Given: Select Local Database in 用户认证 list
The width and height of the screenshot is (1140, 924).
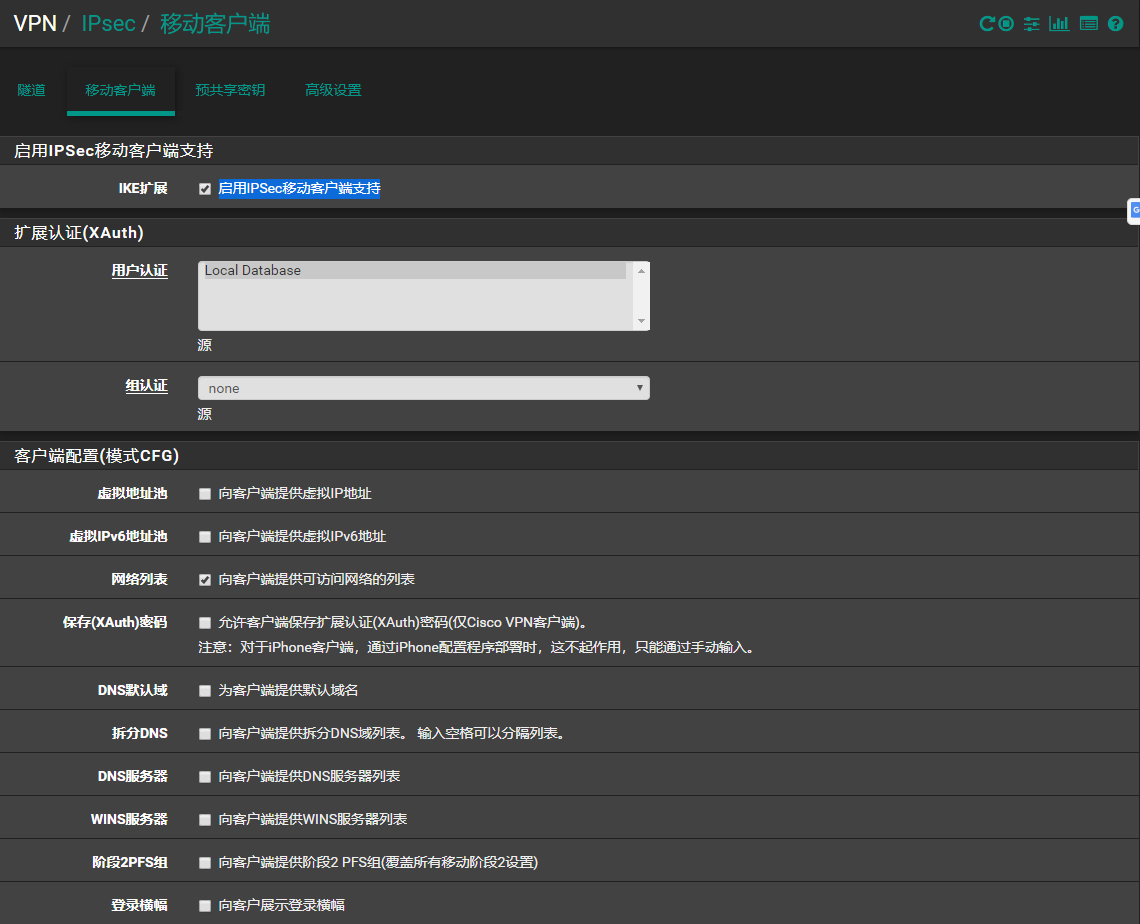Looking at the screenshot, I should (414, 270).
